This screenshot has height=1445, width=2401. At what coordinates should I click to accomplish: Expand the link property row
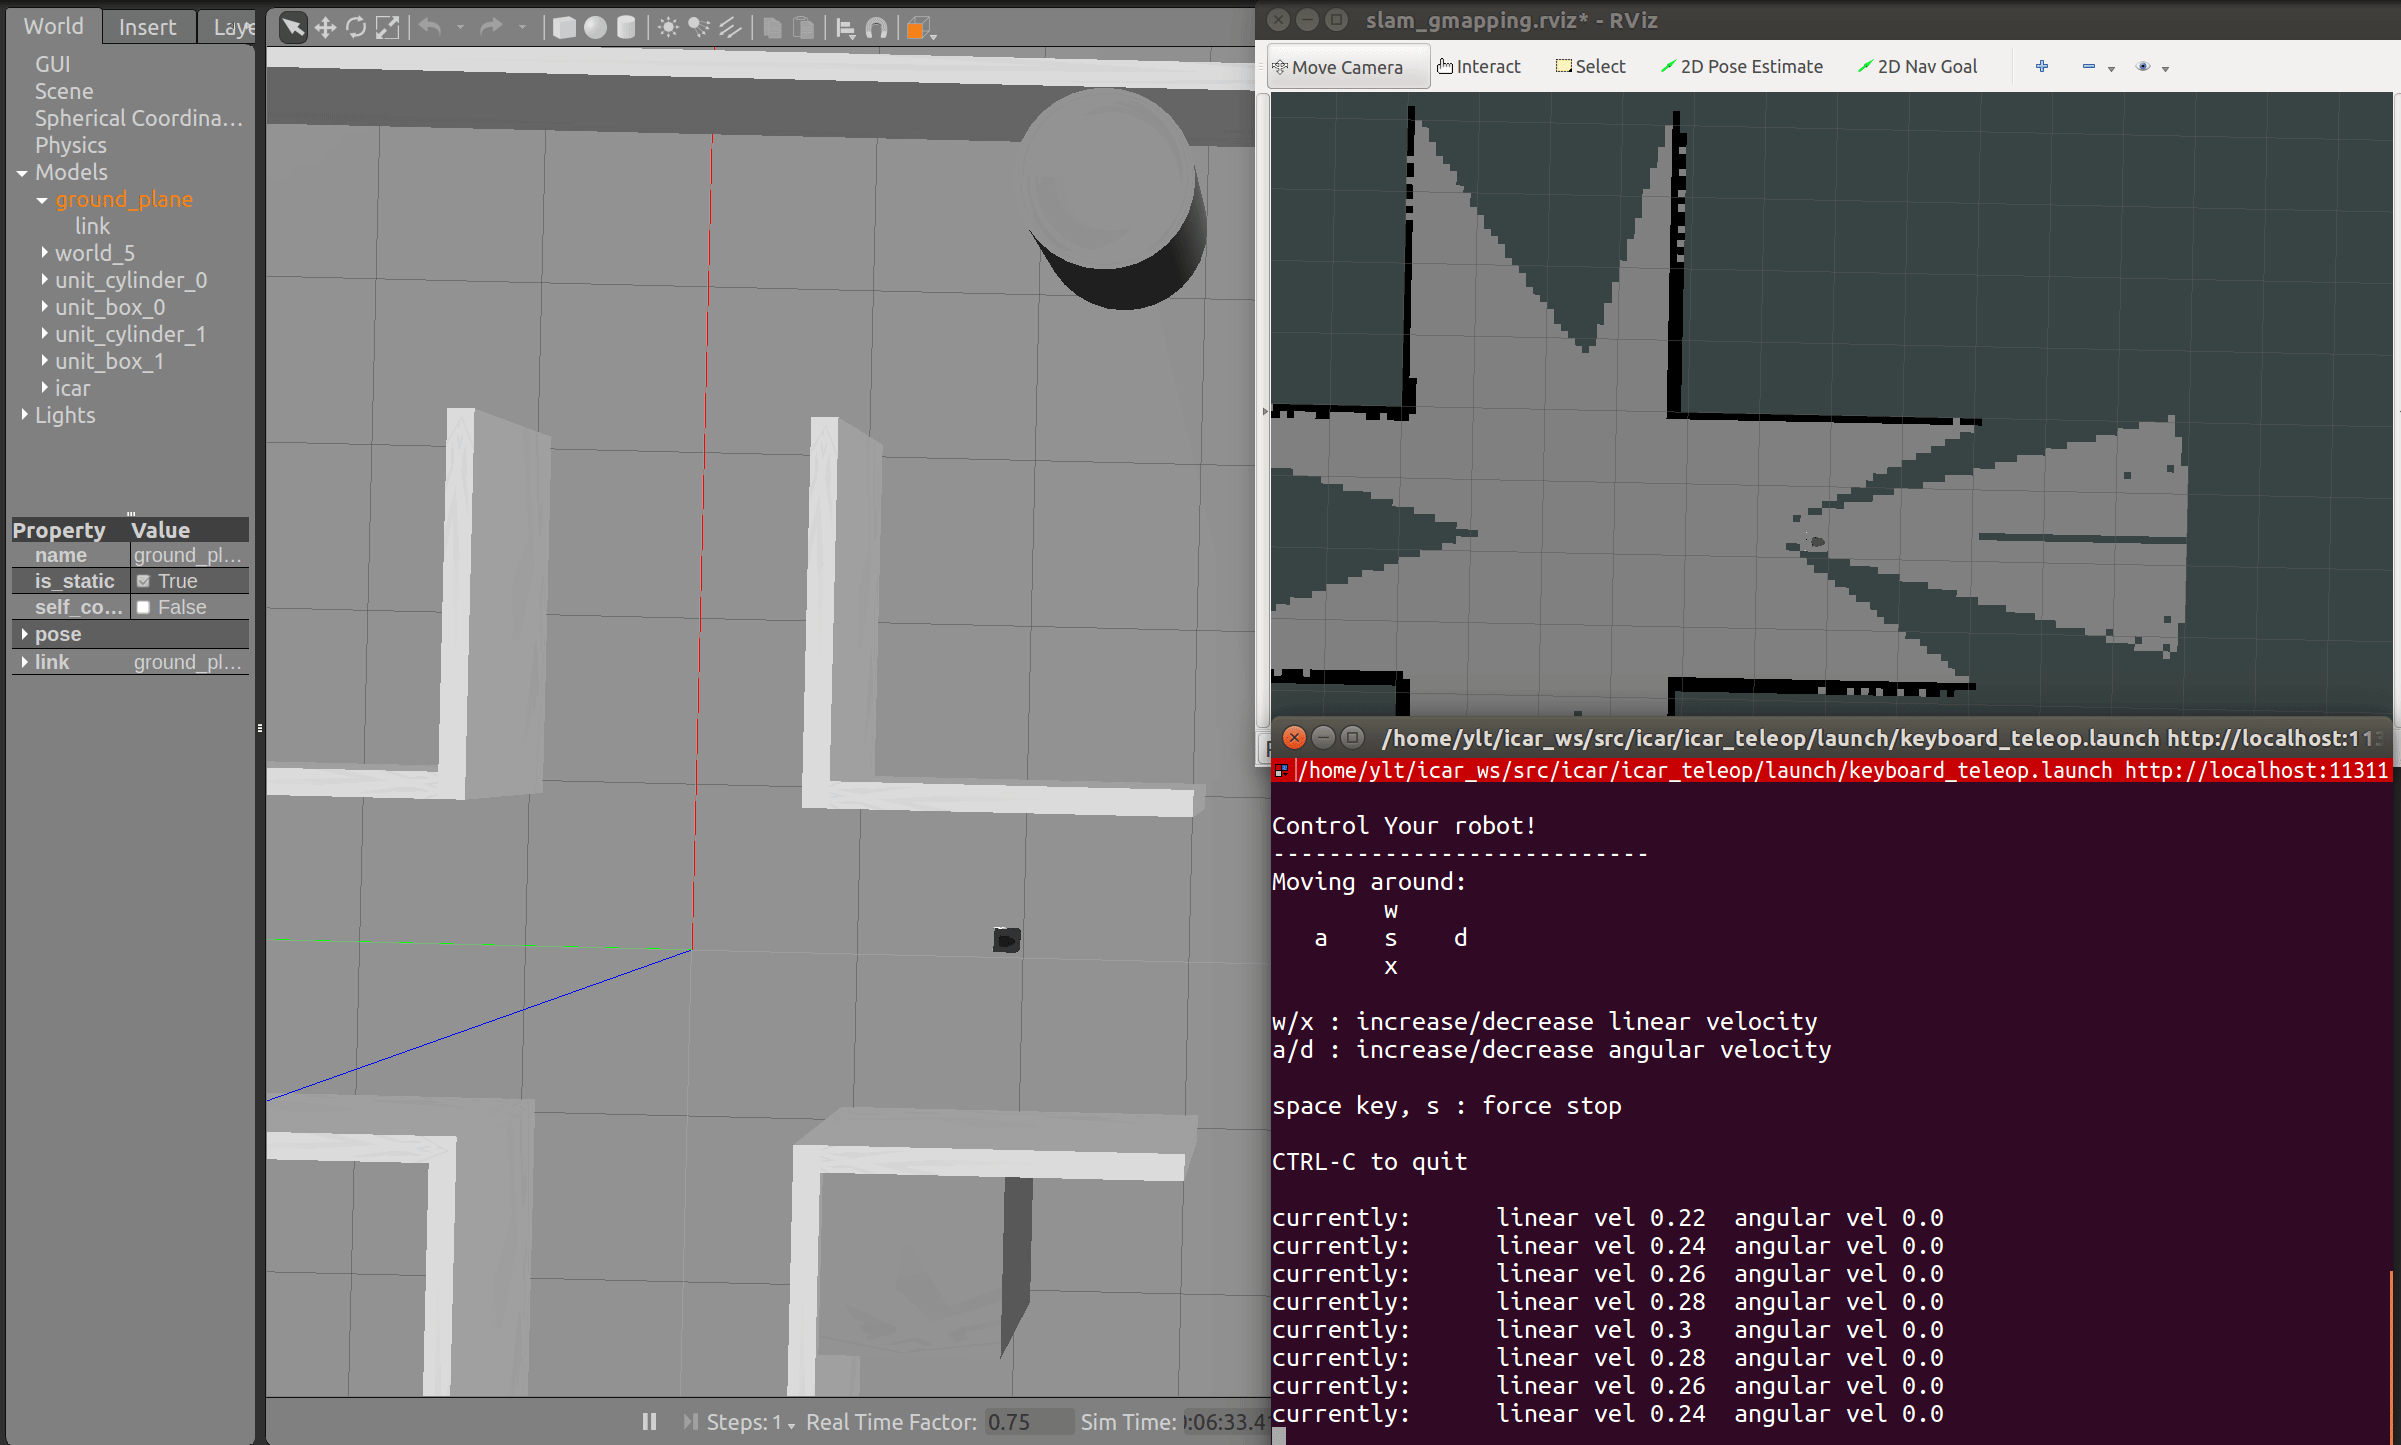tap(24, 662)
